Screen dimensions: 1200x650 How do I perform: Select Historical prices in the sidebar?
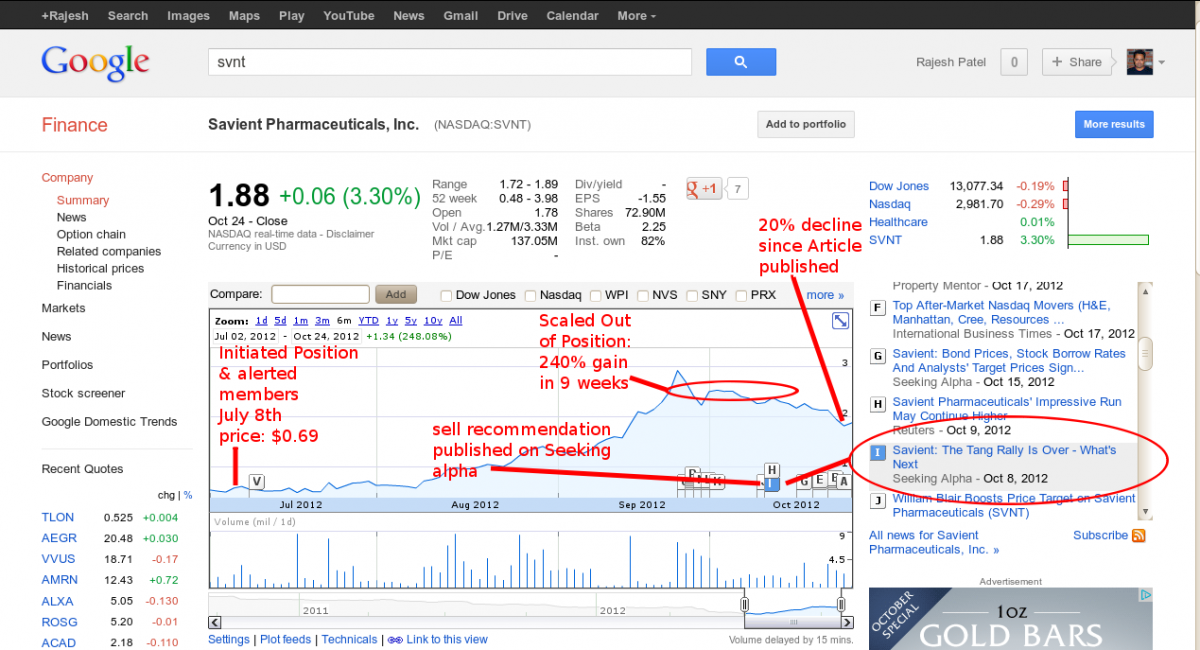coord(100,268)
